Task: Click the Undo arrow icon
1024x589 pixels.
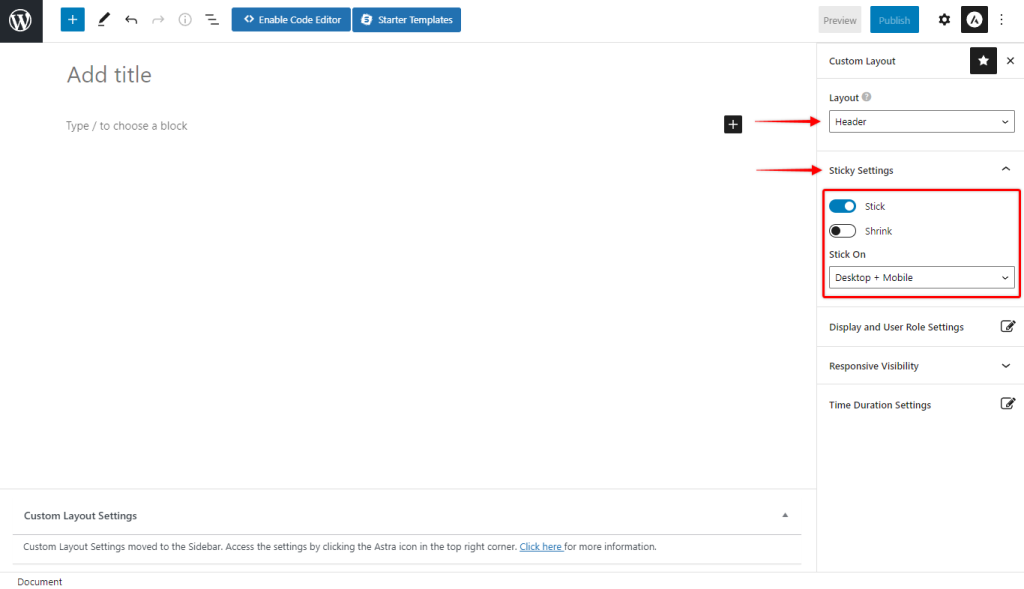Action: (x=131, y=20)
